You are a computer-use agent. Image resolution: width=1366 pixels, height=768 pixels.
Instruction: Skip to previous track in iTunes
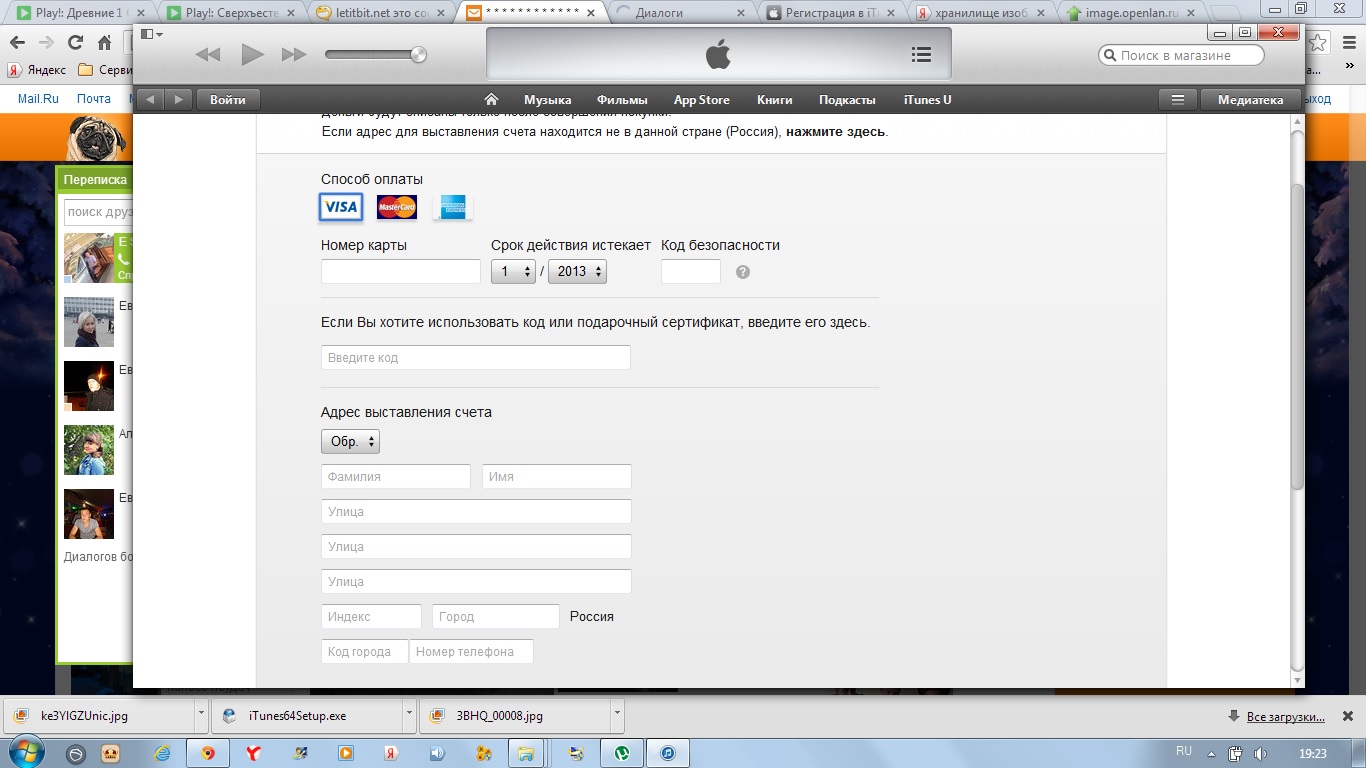pyautogui.click(x=208, y=54)
